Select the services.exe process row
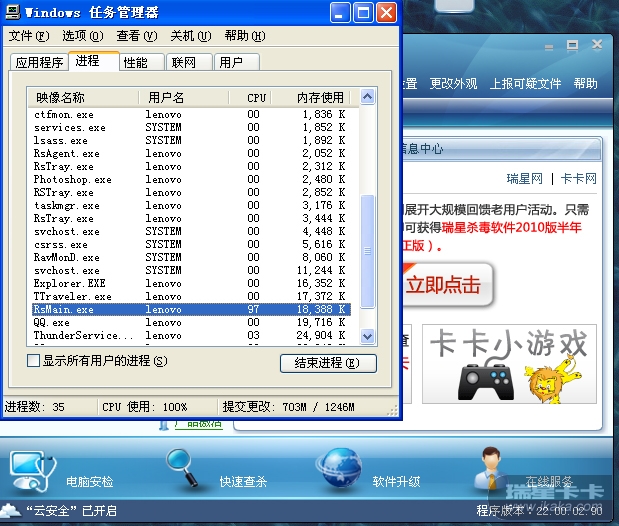 click(x=191, y=128)
